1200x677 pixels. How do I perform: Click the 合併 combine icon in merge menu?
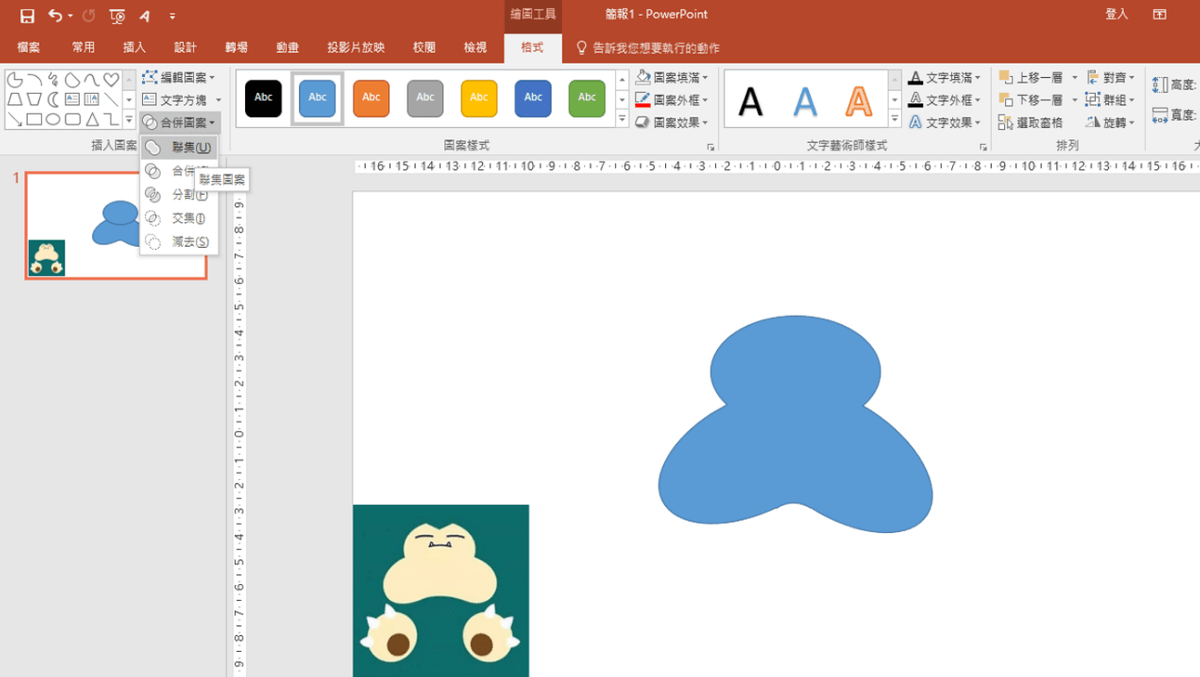[x=153, y=171]
